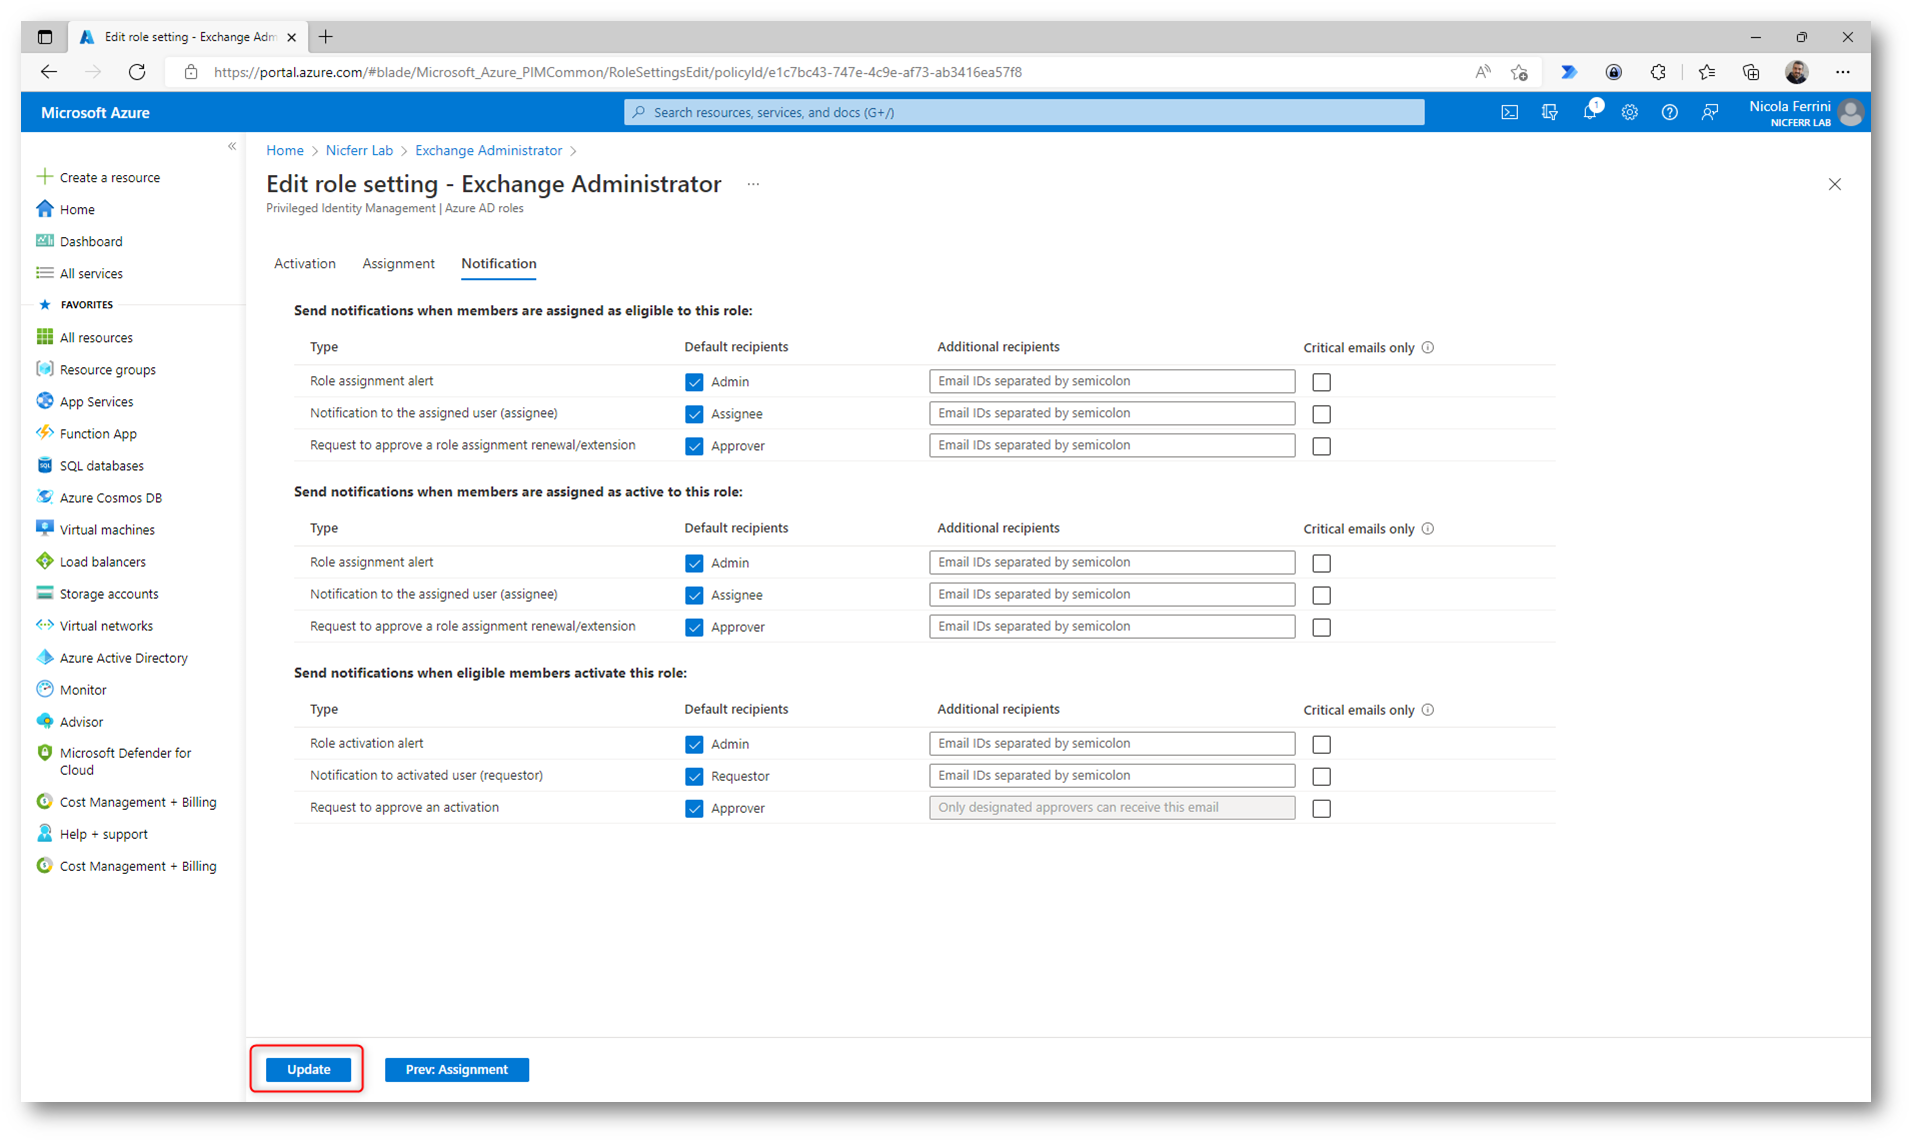Open Home breadcrumb link
This screenshot has height=1144, width=1913.
coord(285,150)
